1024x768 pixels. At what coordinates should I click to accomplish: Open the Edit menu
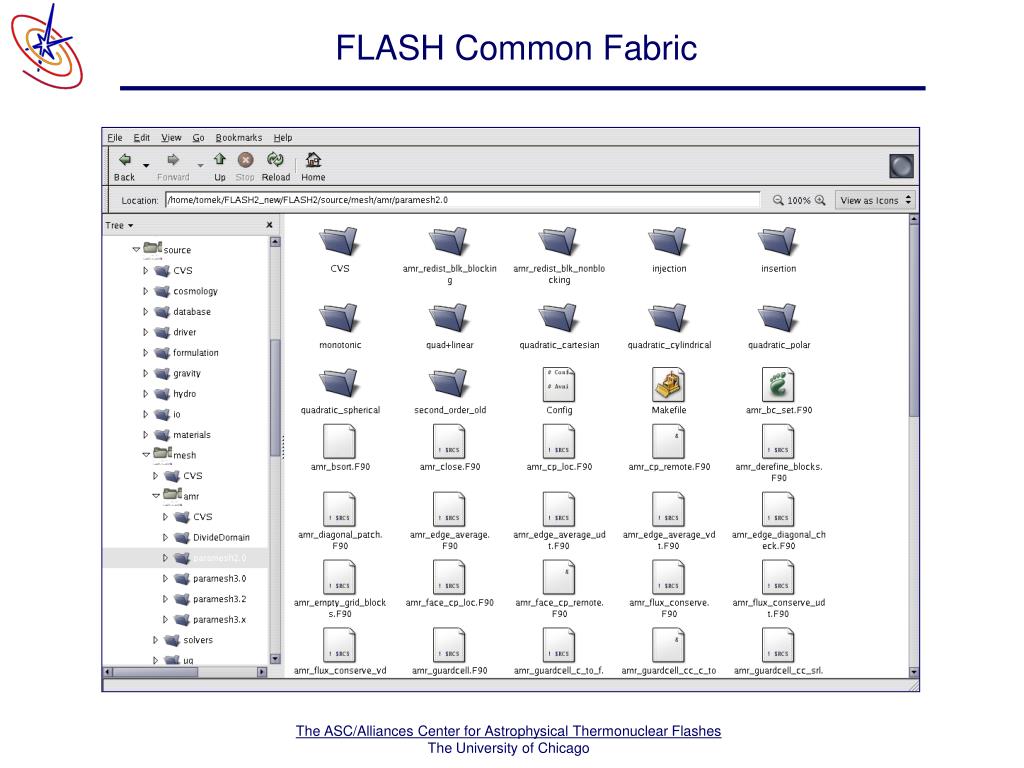click(x=142, y=138)
